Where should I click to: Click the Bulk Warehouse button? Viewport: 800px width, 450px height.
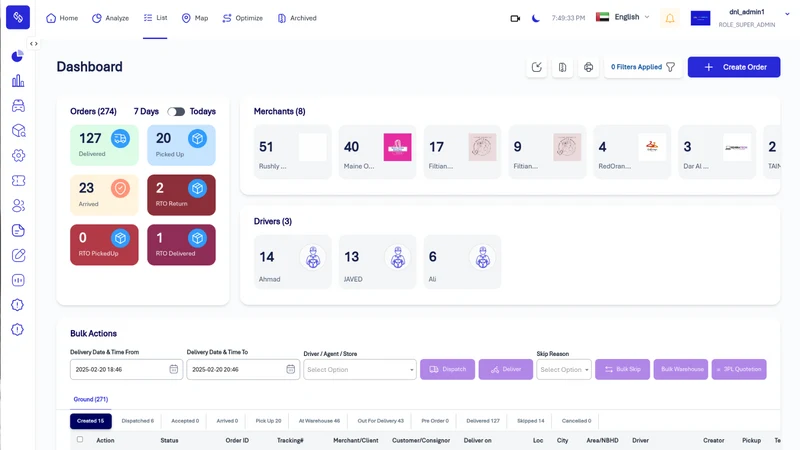pyautogui.click(x=682, y=369)
